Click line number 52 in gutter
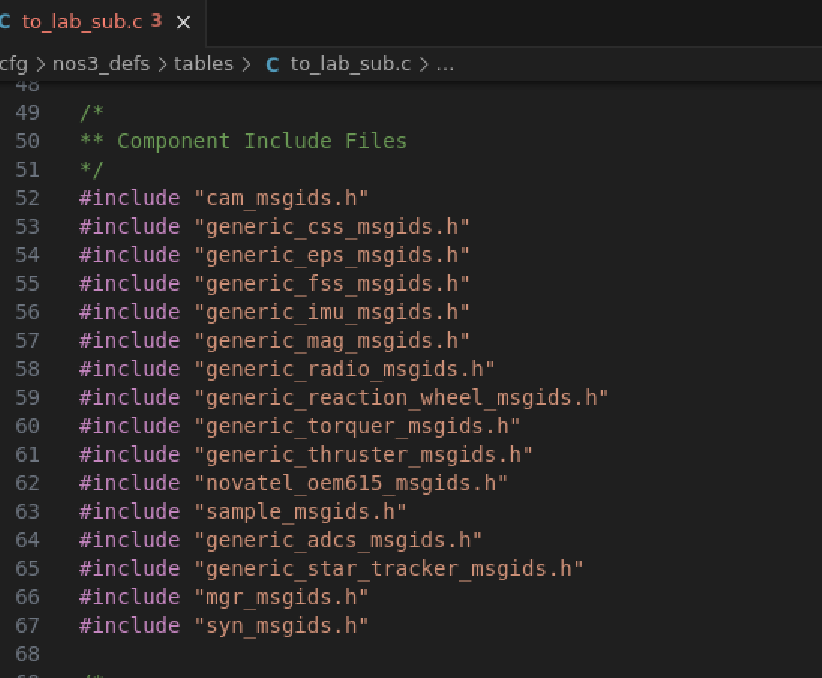Viewport: 822px width, 678px height. tap(27, 198)
